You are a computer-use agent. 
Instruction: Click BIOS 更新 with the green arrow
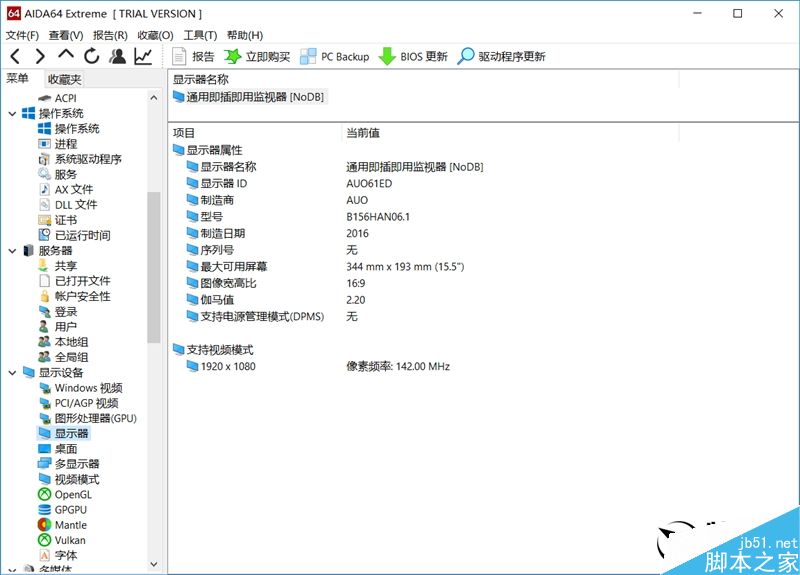coord(413,56)
